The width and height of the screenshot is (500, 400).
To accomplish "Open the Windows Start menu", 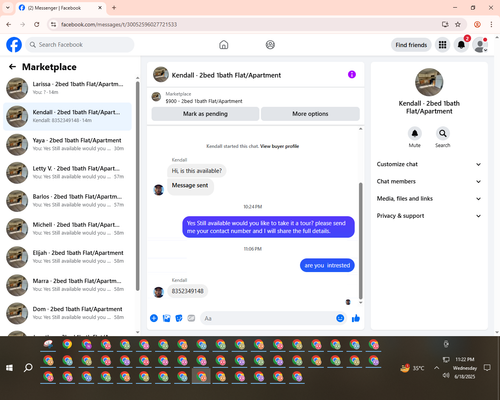I will click(9, 368).
